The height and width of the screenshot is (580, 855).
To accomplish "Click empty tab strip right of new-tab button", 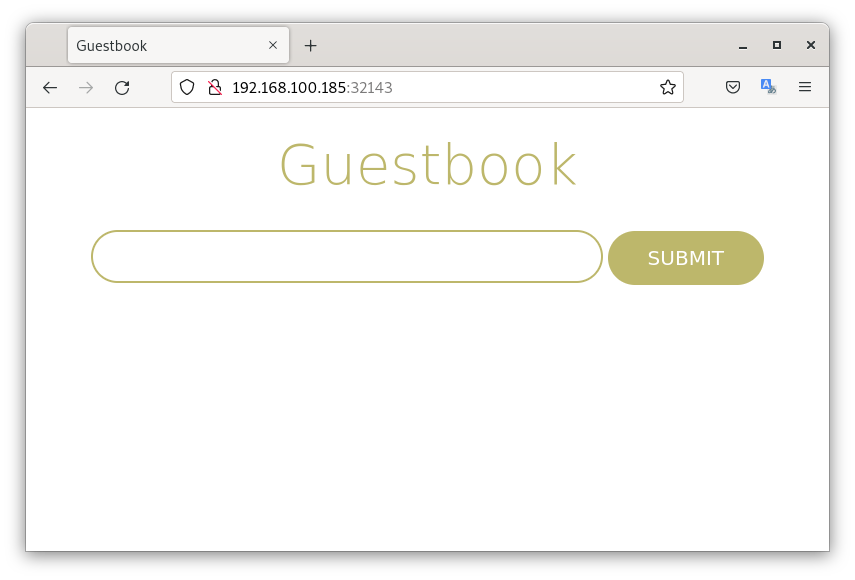I will pos(520,46).
